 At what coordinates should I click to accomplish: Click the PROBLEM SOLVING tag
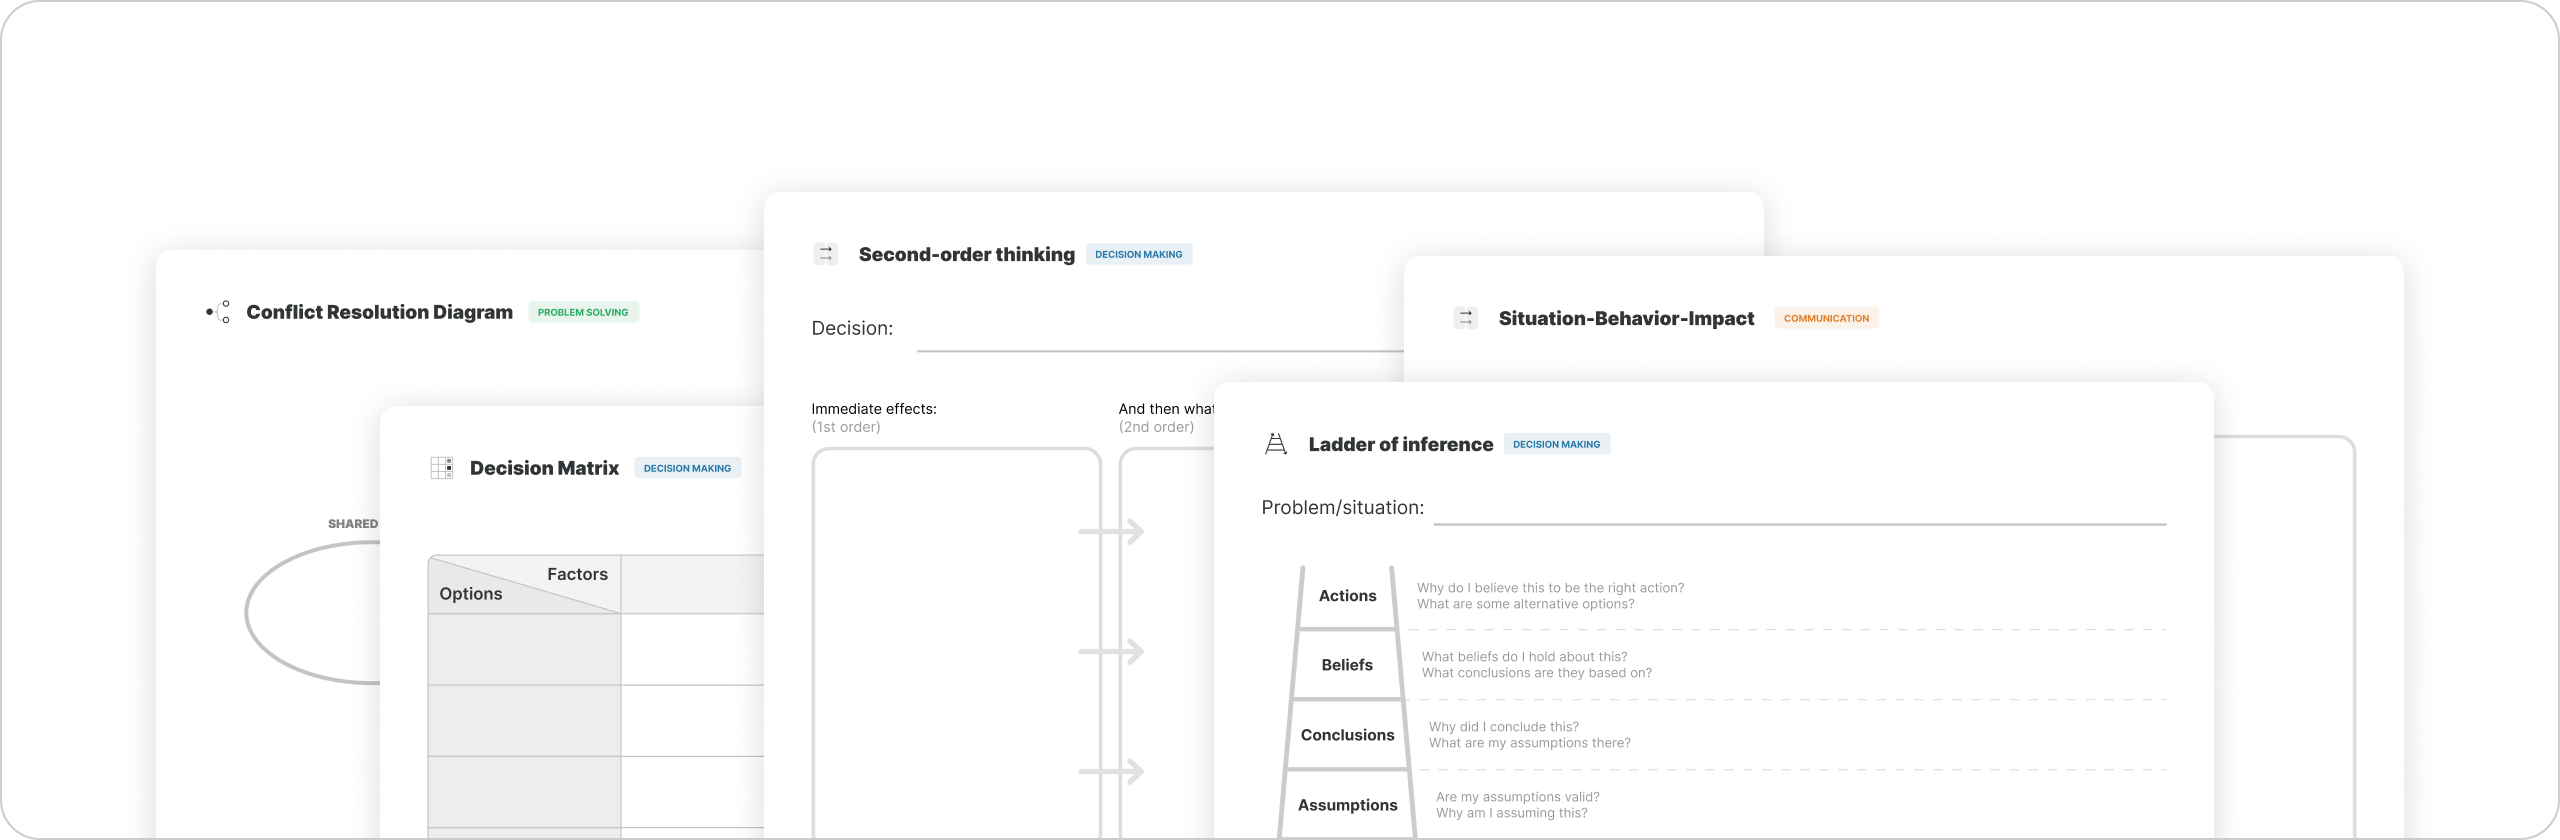[583, 312]
